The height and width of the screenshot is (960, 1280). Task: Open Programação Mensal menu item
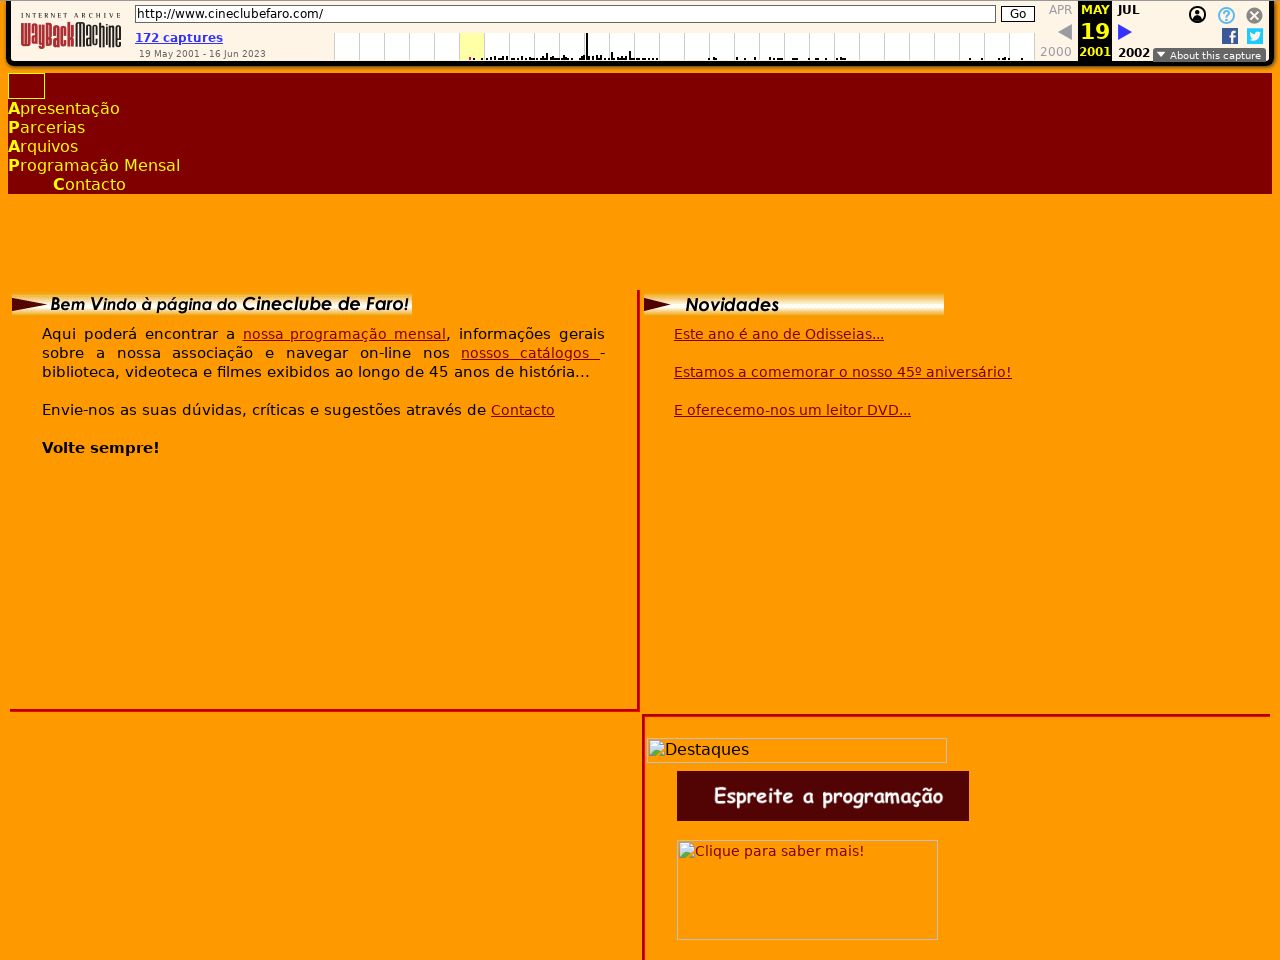pyautogui.click(x=94, y=165)
